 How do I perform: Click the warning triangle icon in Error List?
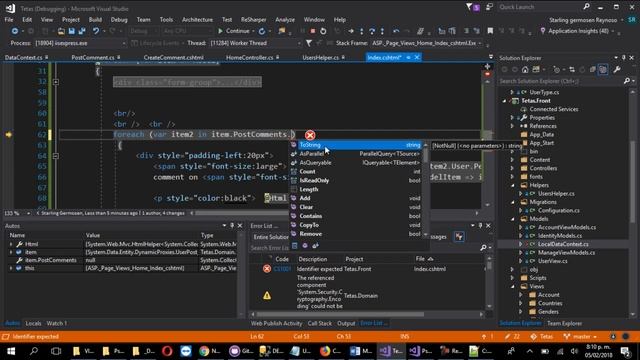(267, 295)
